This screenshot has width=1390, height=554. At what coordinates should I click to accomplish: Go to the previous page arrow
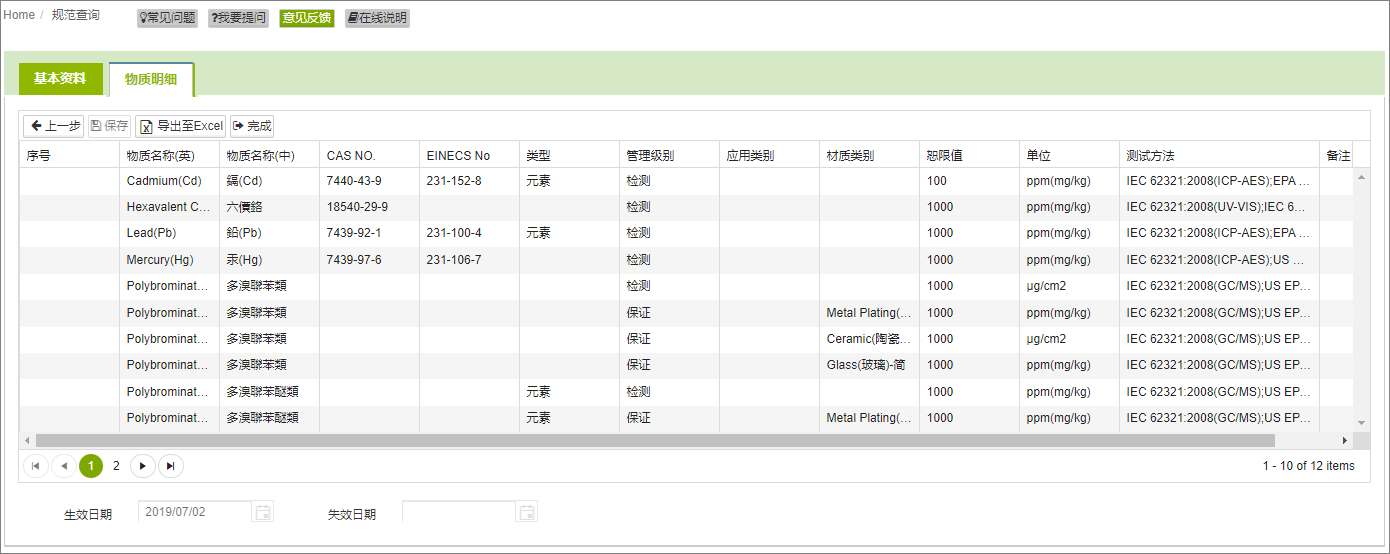[x=63, y=466]
